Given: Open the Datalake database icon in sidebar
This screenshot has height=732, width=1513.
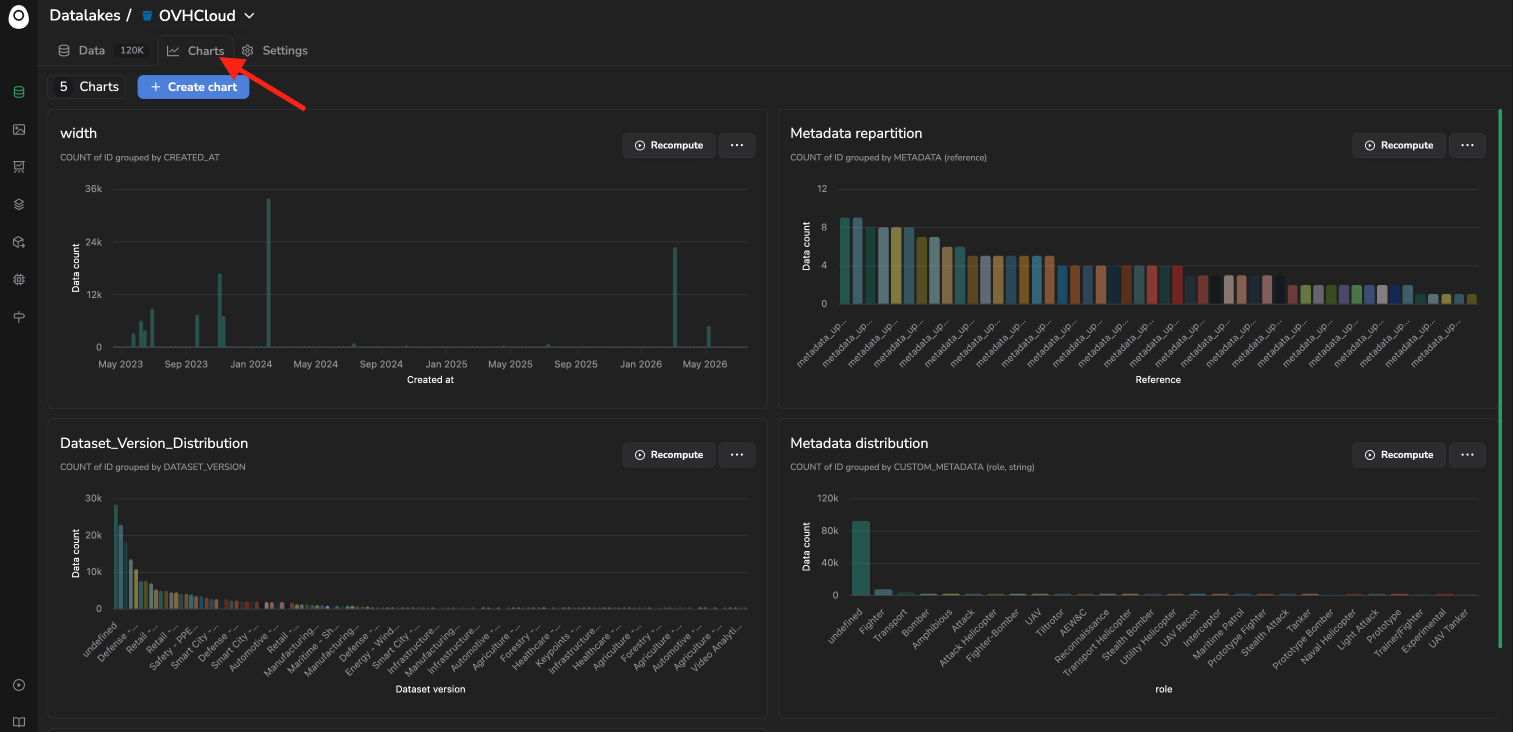Looking at the screenshot, I should 18,92.
